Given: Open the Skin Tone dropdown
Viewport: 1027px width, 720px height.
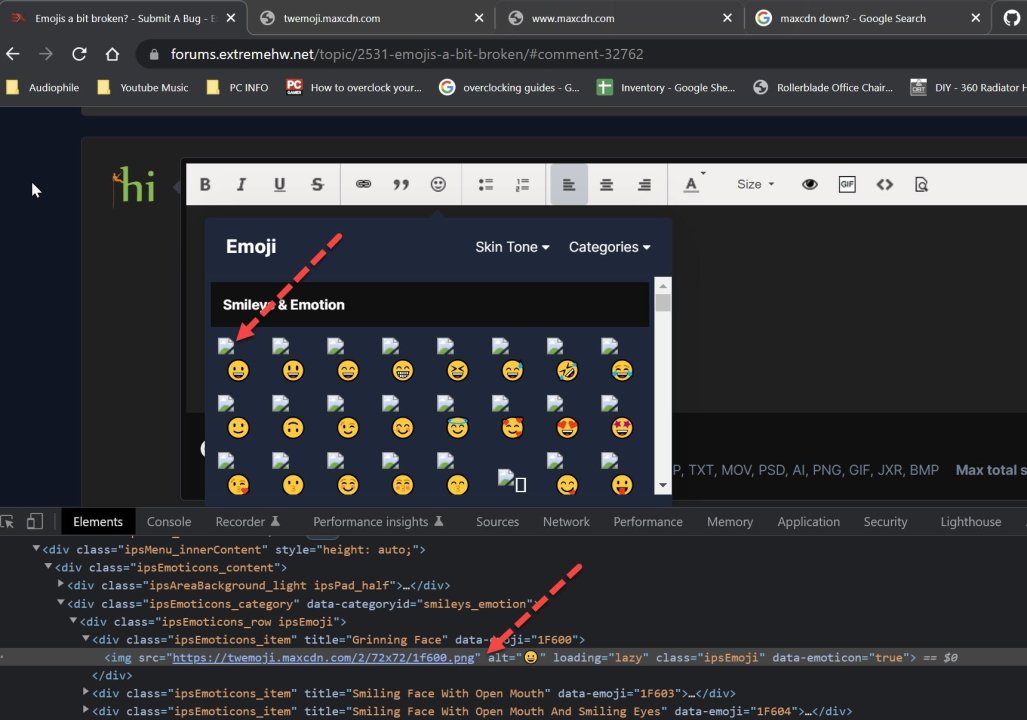Looking at the screenshot, I should pyautogui.click(x=512, y=247).
